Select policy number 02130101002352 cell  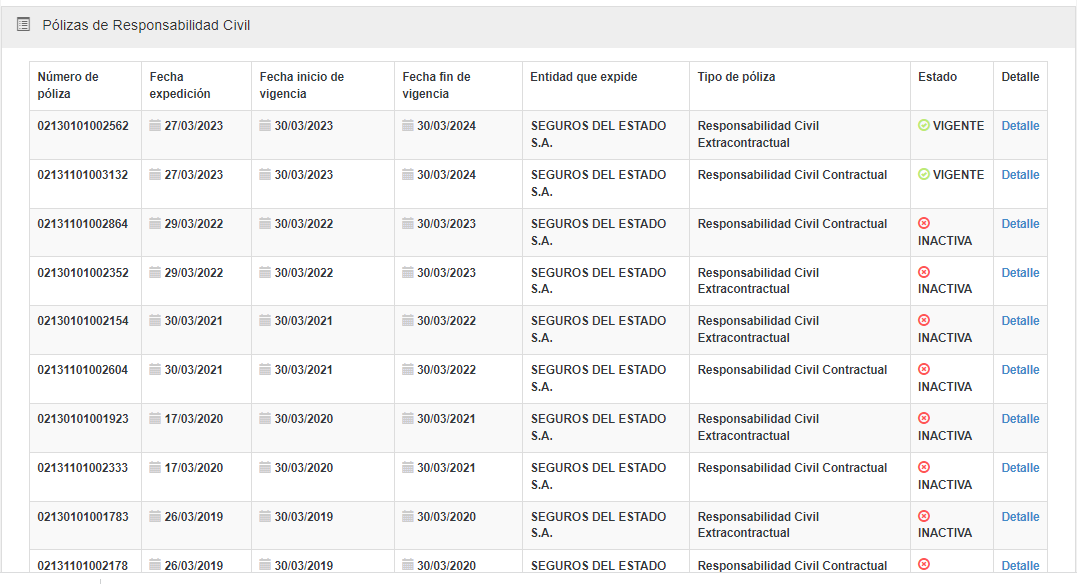(83, 273)
